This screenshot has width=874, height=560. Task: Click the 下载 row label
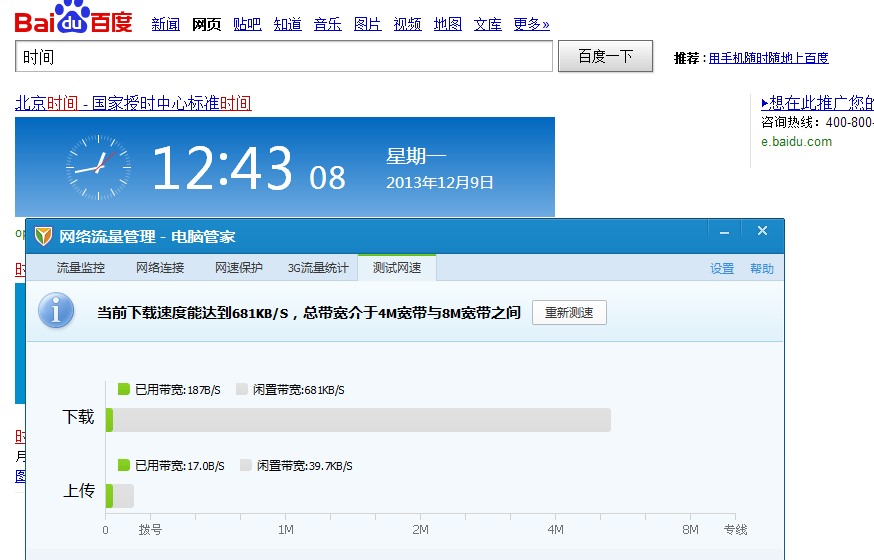[x=79, y=417]
